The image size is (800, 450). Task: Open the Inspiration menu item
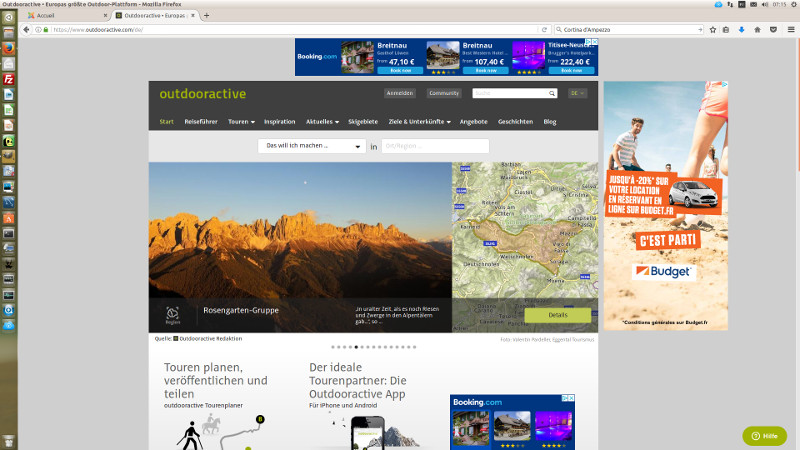coord(280,122)
